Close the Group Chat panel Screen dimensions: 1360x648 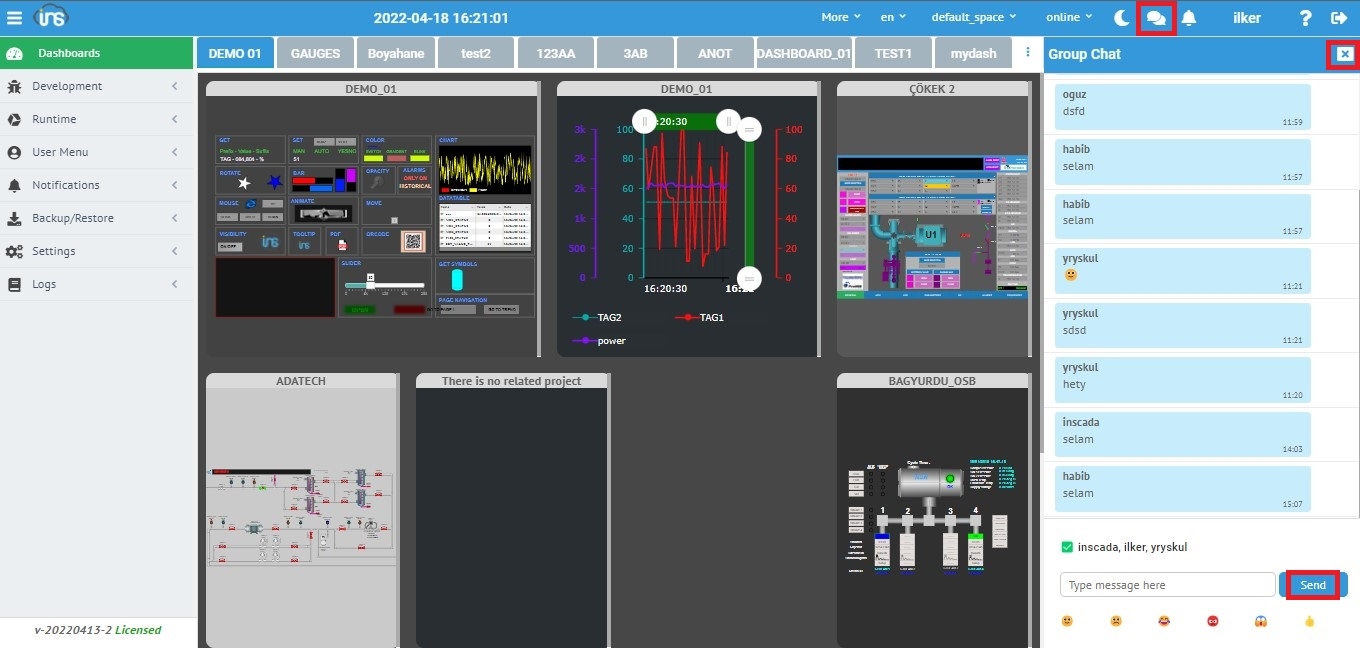pyautogui.click(x=1345, y=54)
